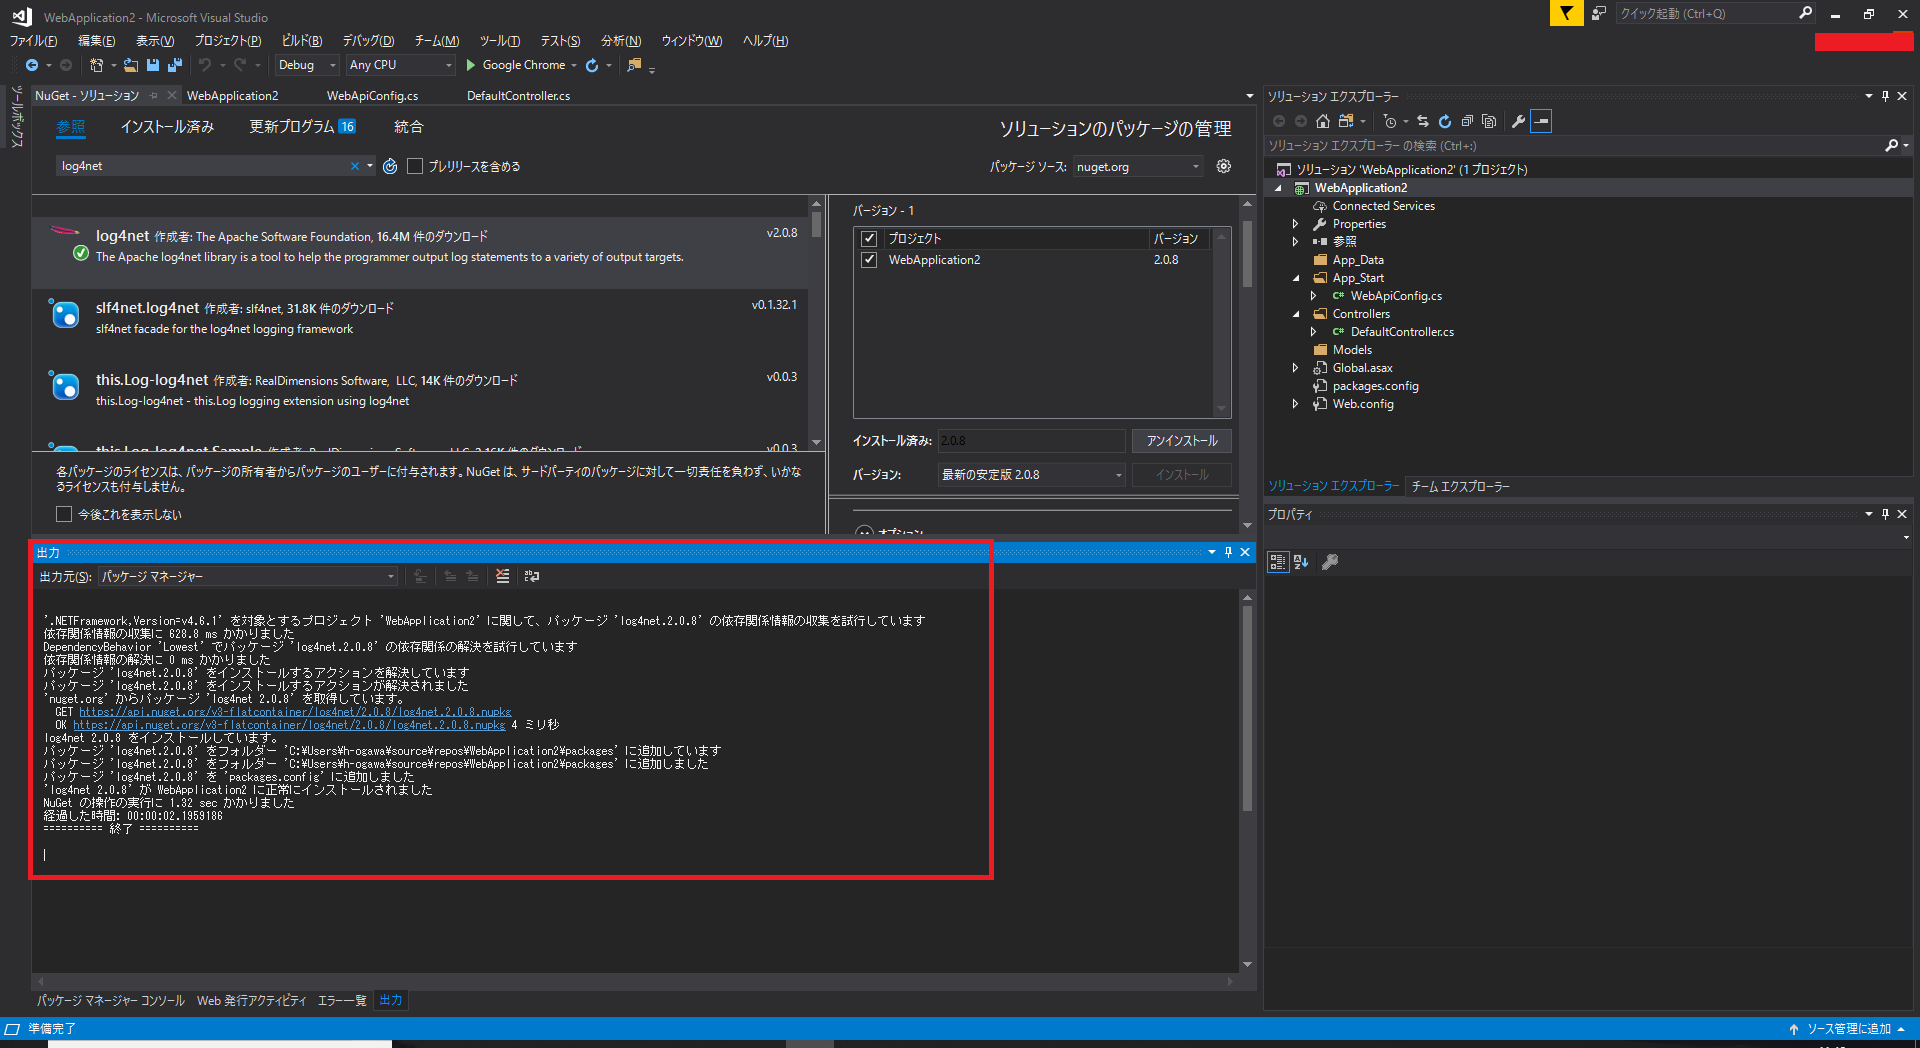1920x1048 pixels.
Task: Save the current file with the disk icon
Action: pyautogui.click(x=153, y=65)
